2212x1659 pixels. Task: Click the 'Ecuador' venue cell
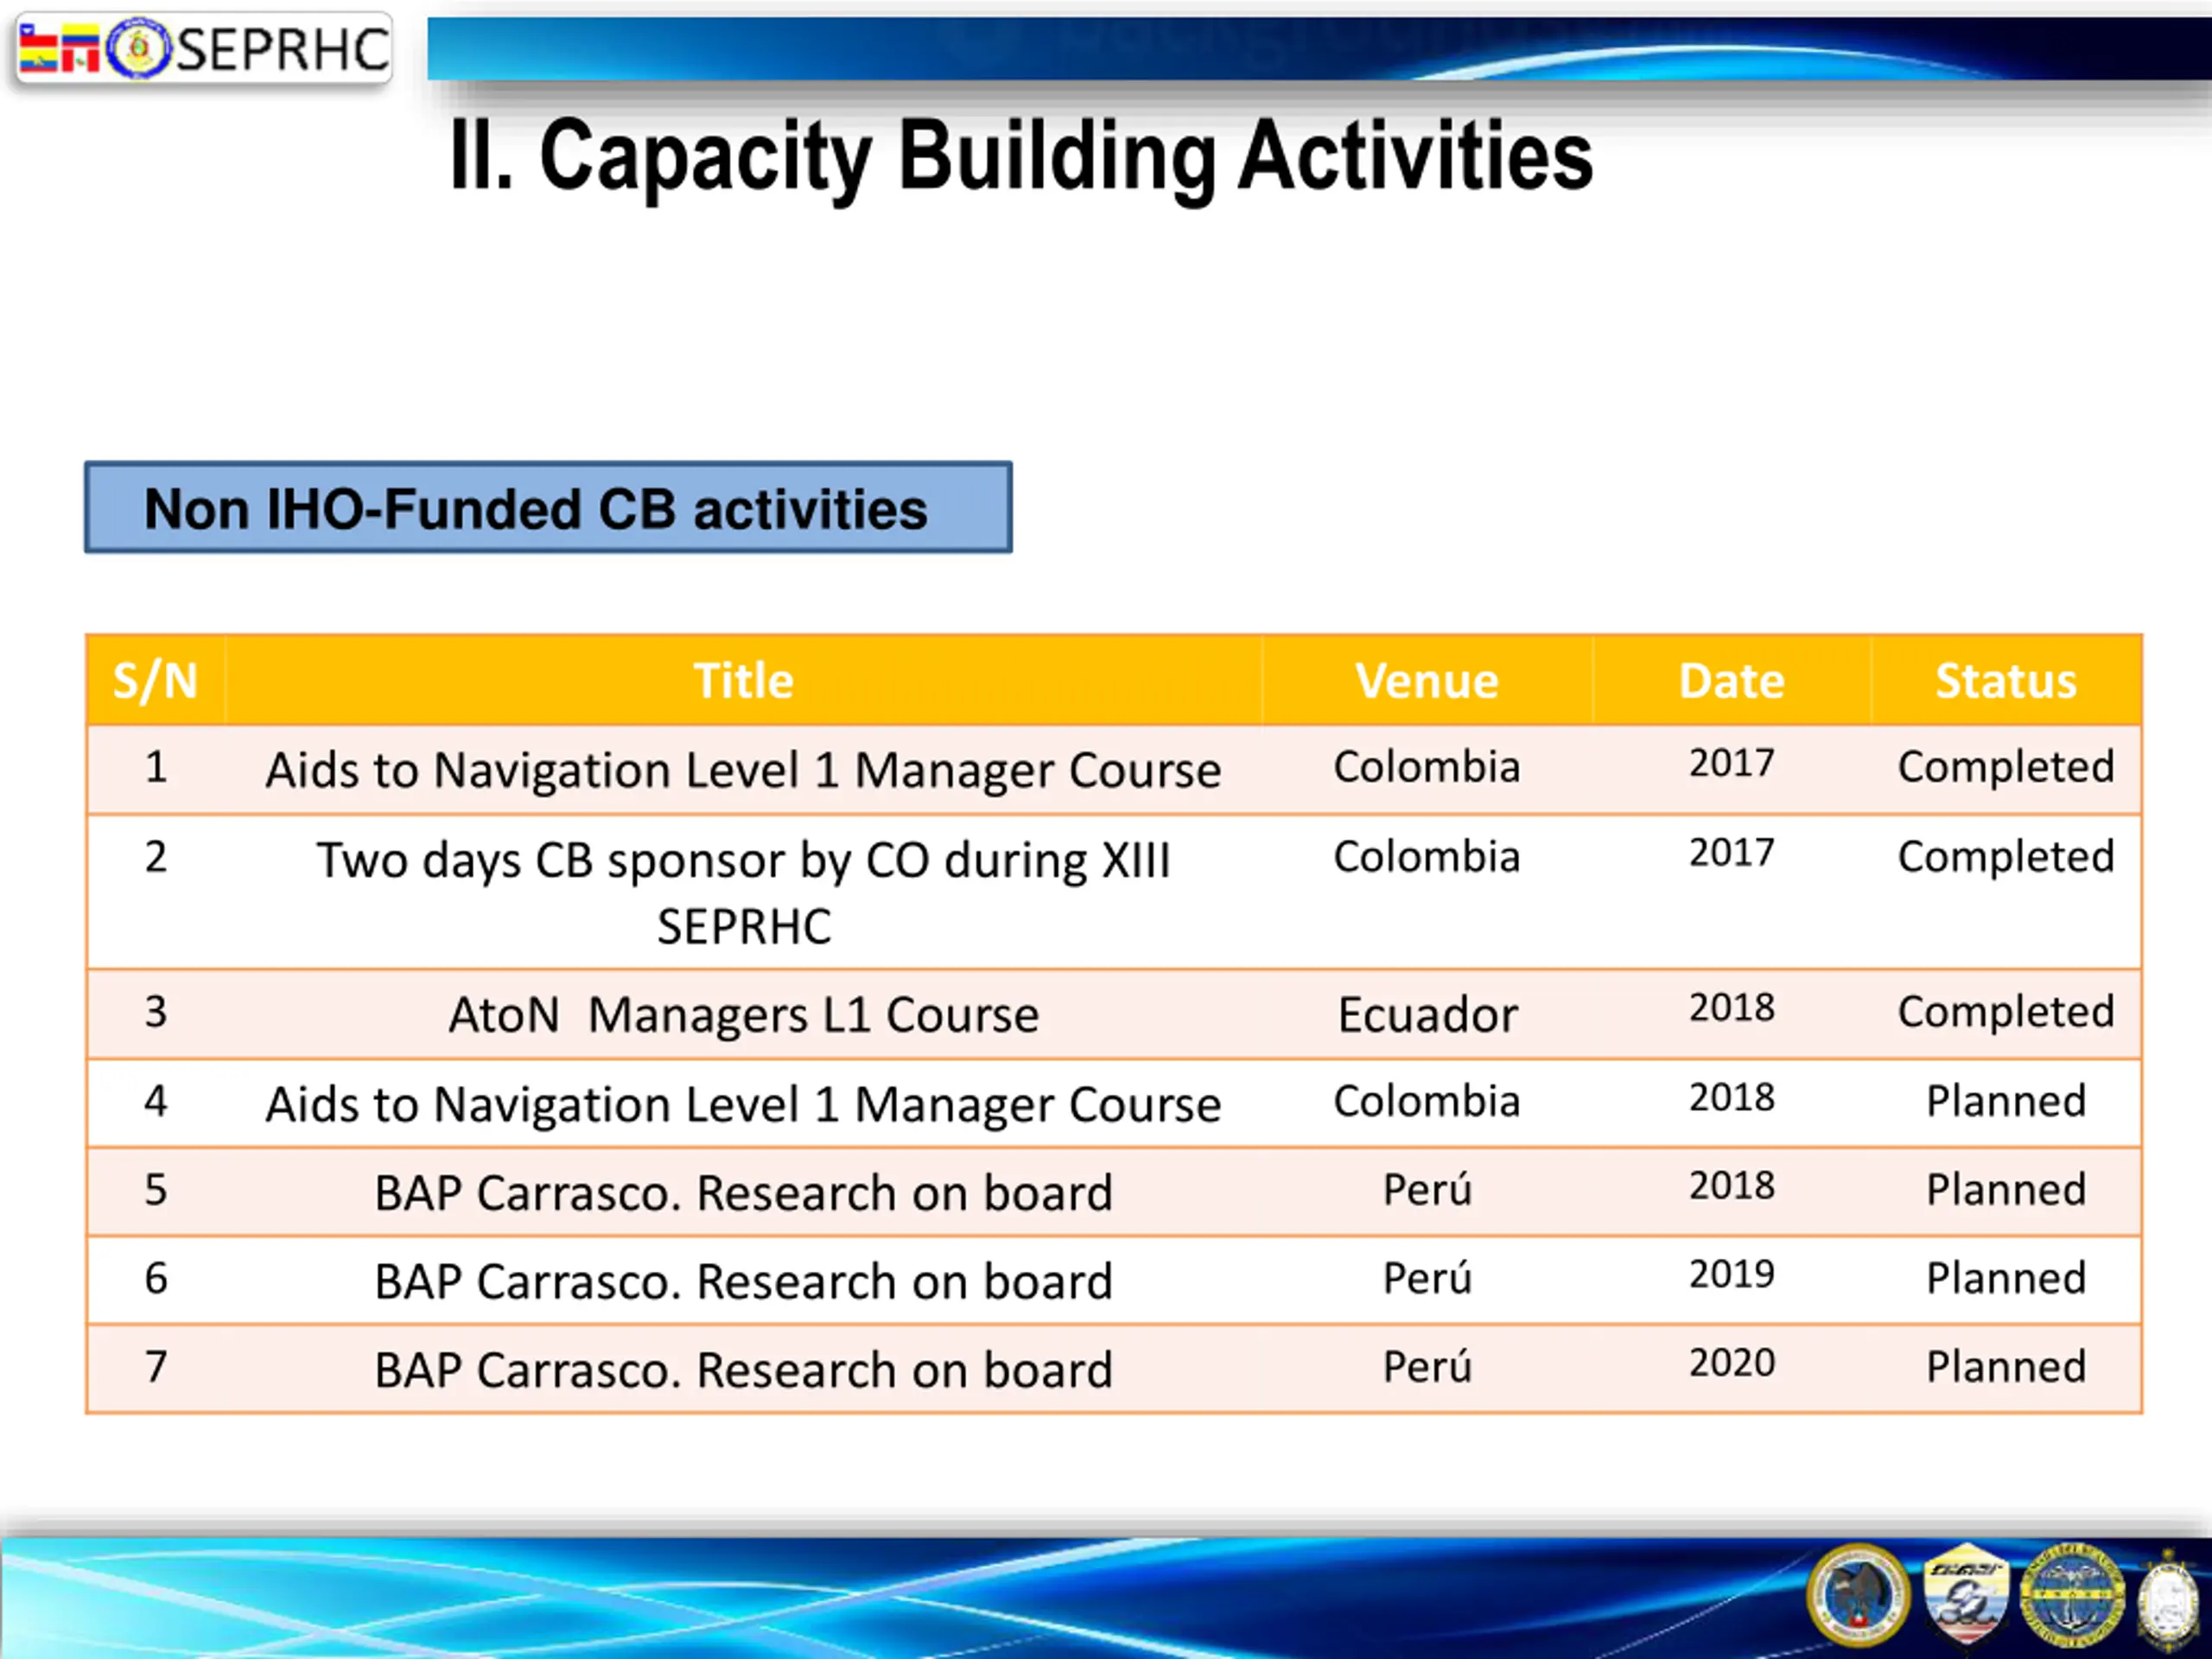pyautogui.click(x=1428, y=1015)
